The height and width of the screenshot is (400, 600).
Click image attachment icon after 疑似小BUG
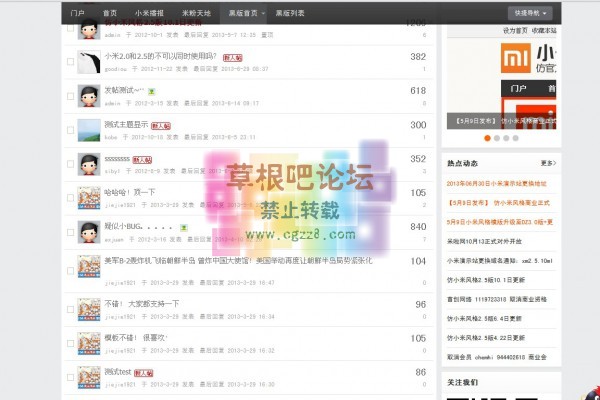(x=184, y=228)
